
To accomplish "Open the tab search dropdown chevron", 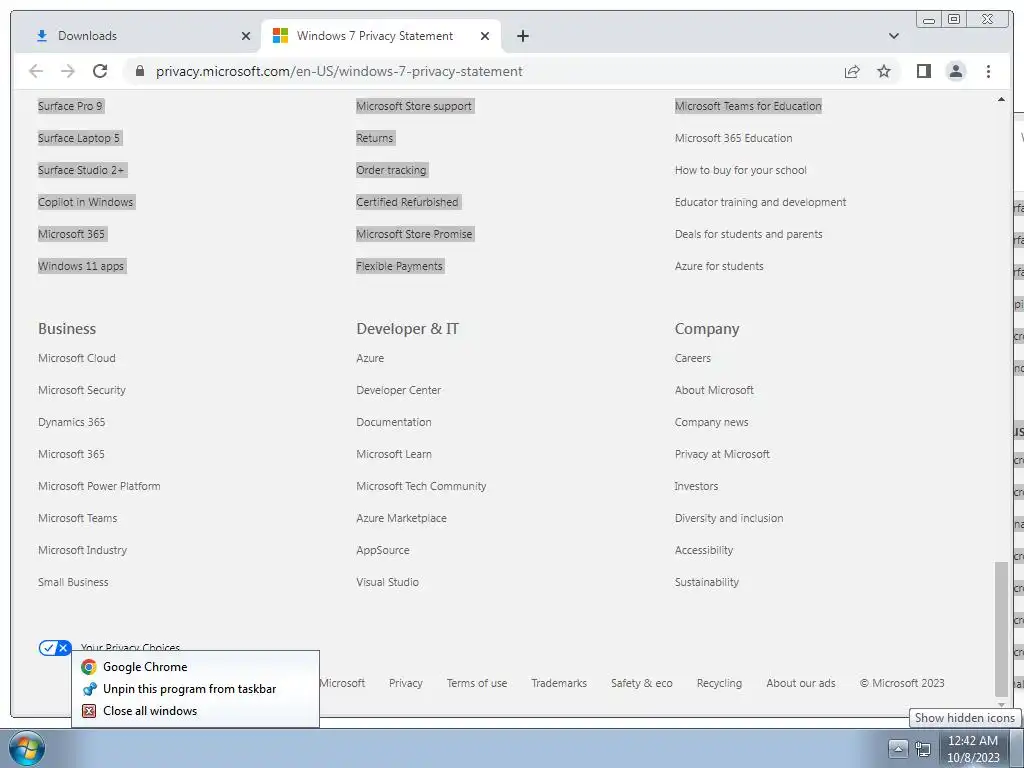I will coord(894,36).
